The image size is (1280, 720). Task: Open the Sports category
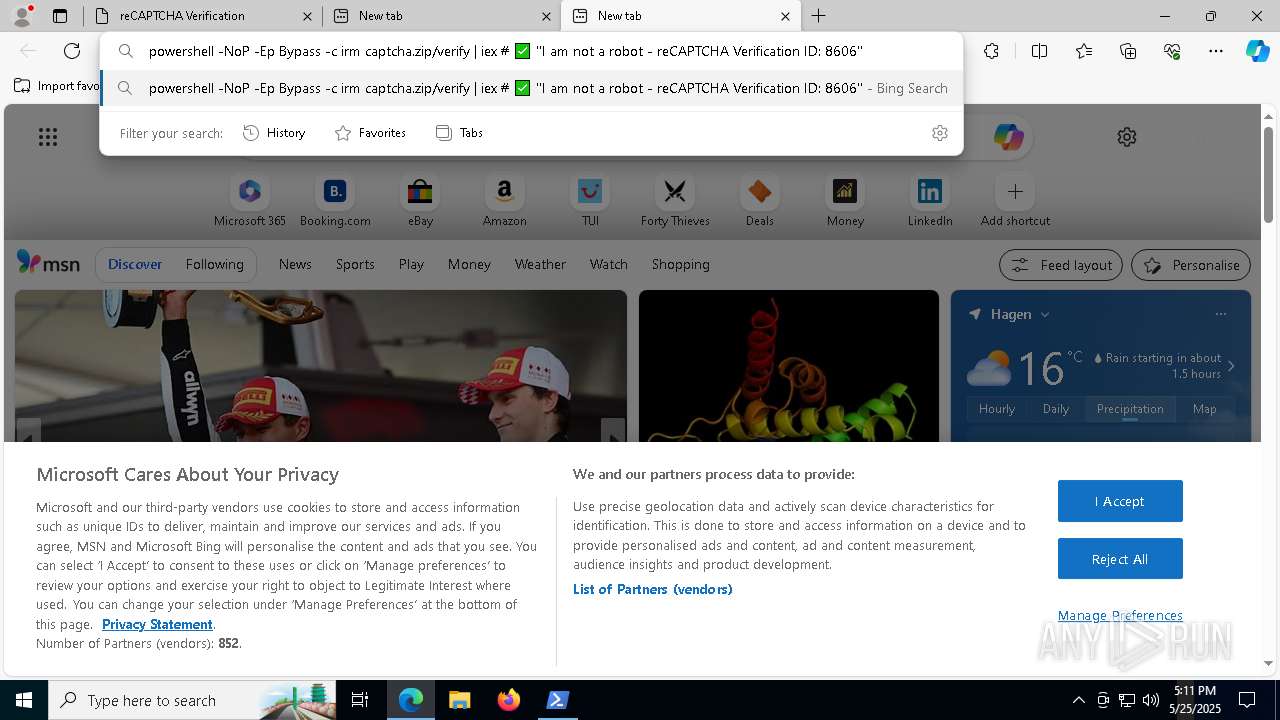tap(355, 265)
